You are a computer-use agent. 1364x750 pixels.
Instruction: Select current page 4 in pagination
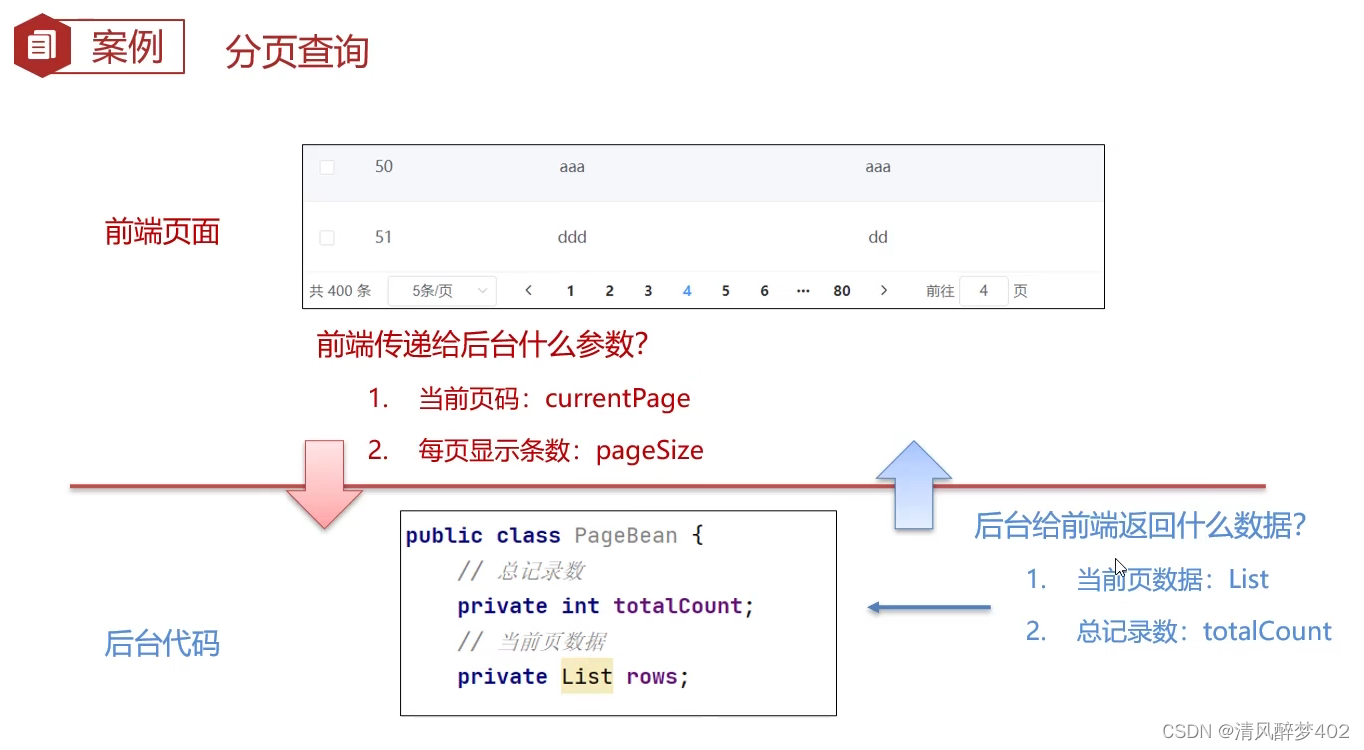coord(687,291)
